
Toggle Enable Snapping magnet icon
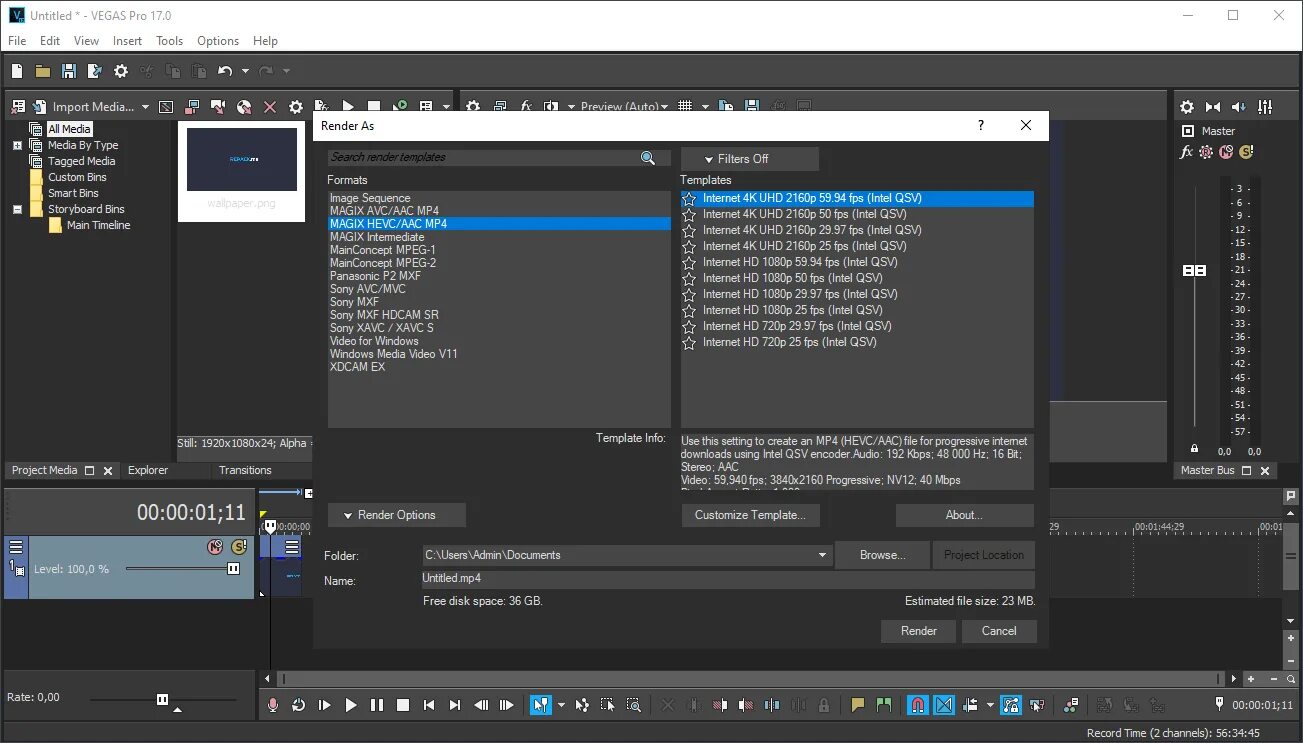(918, 705)
